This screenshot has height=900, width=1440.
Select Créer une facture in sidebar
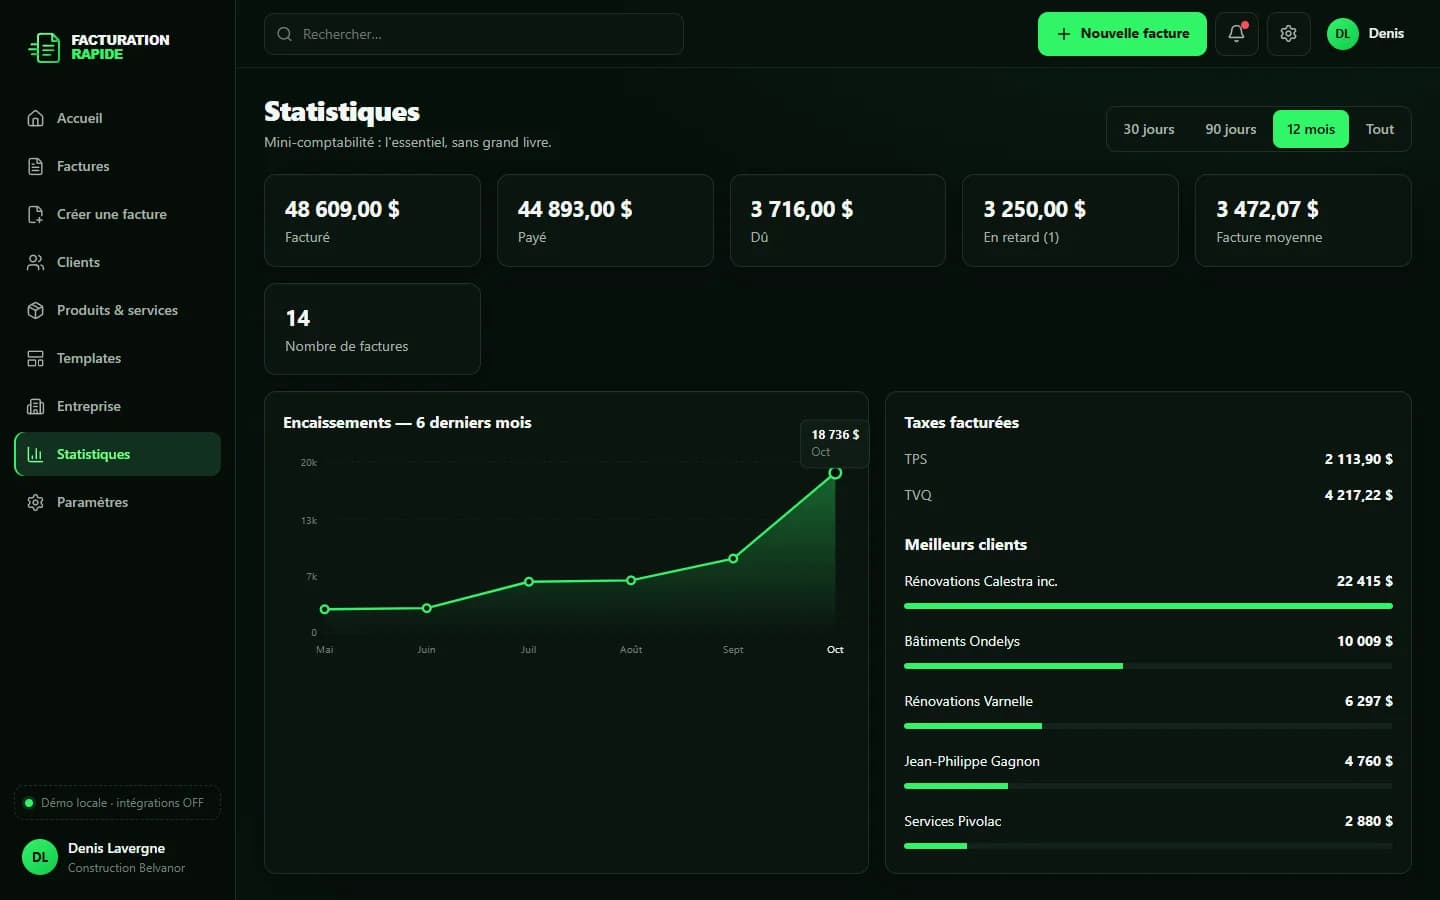pyautogui.click(x=118, y=214)
